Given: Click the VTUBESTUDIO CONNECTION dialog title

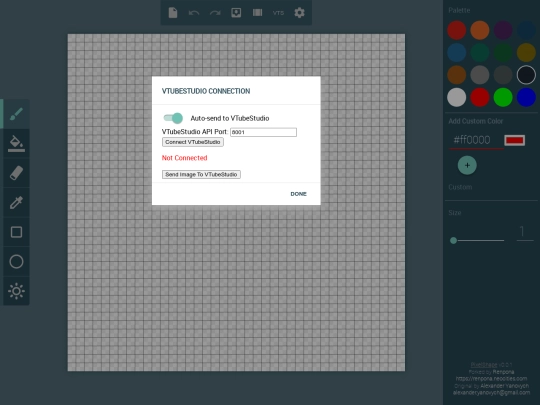Looking at the screenshot, I should (x=206, y=91).
